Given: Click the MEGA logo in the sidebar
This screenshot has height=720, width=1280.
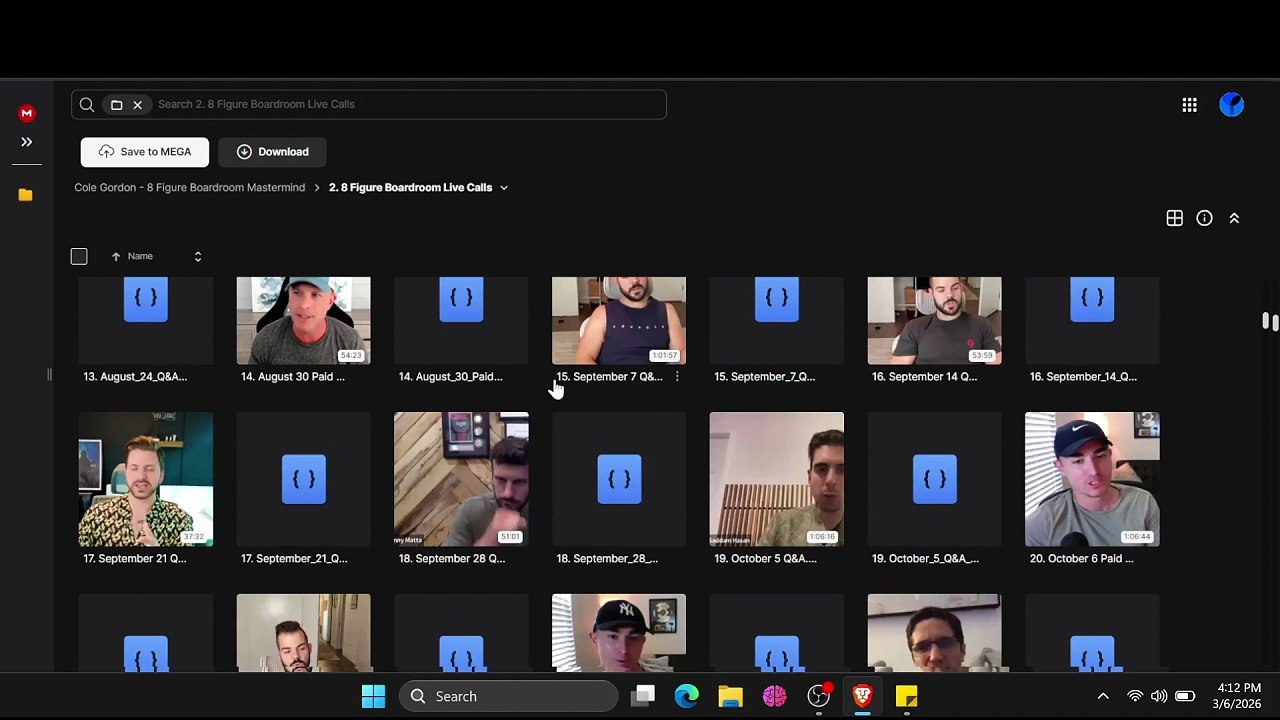Looking at the screenshot, I should [27, 113].
